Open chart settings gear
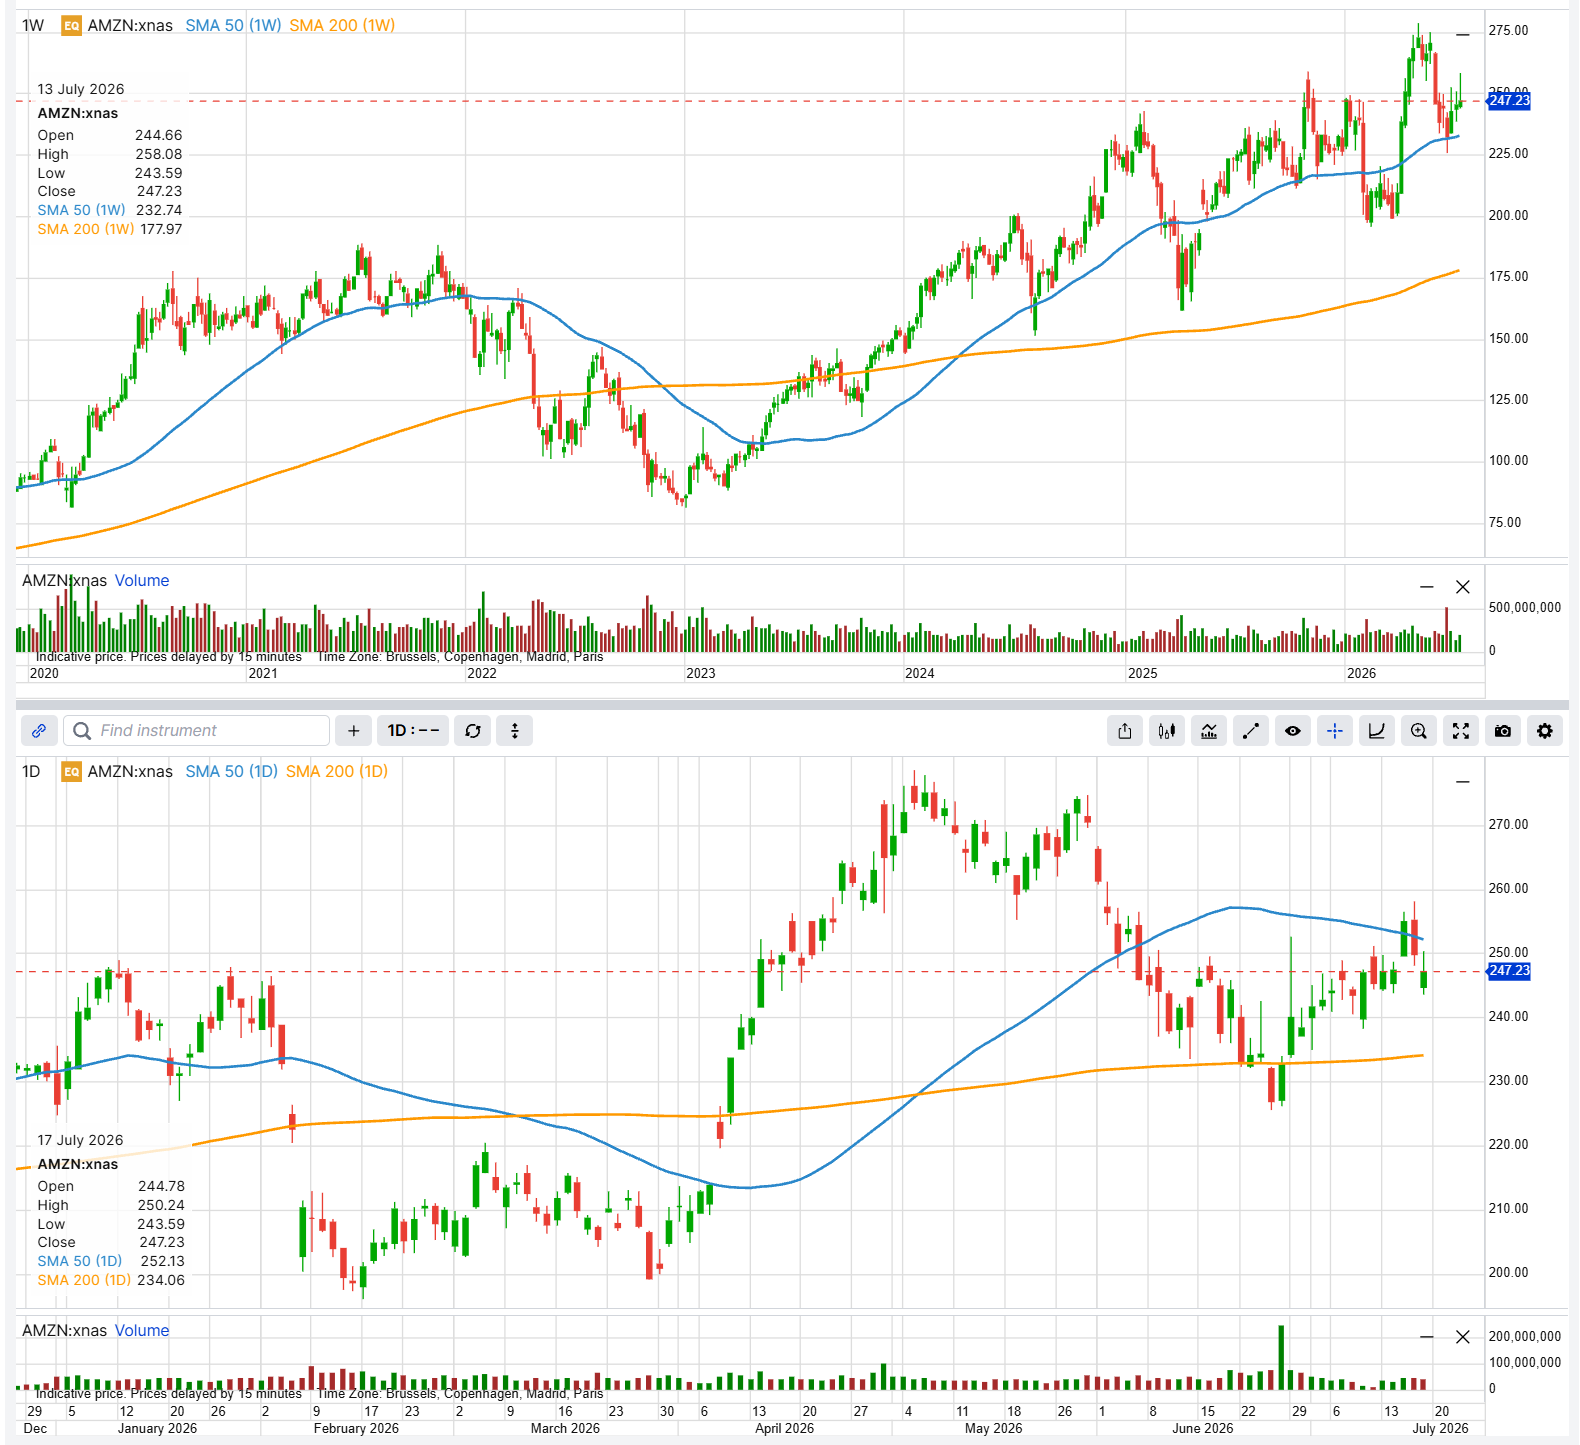Screen dimensions: 1580x1445 pos(1545,731)
